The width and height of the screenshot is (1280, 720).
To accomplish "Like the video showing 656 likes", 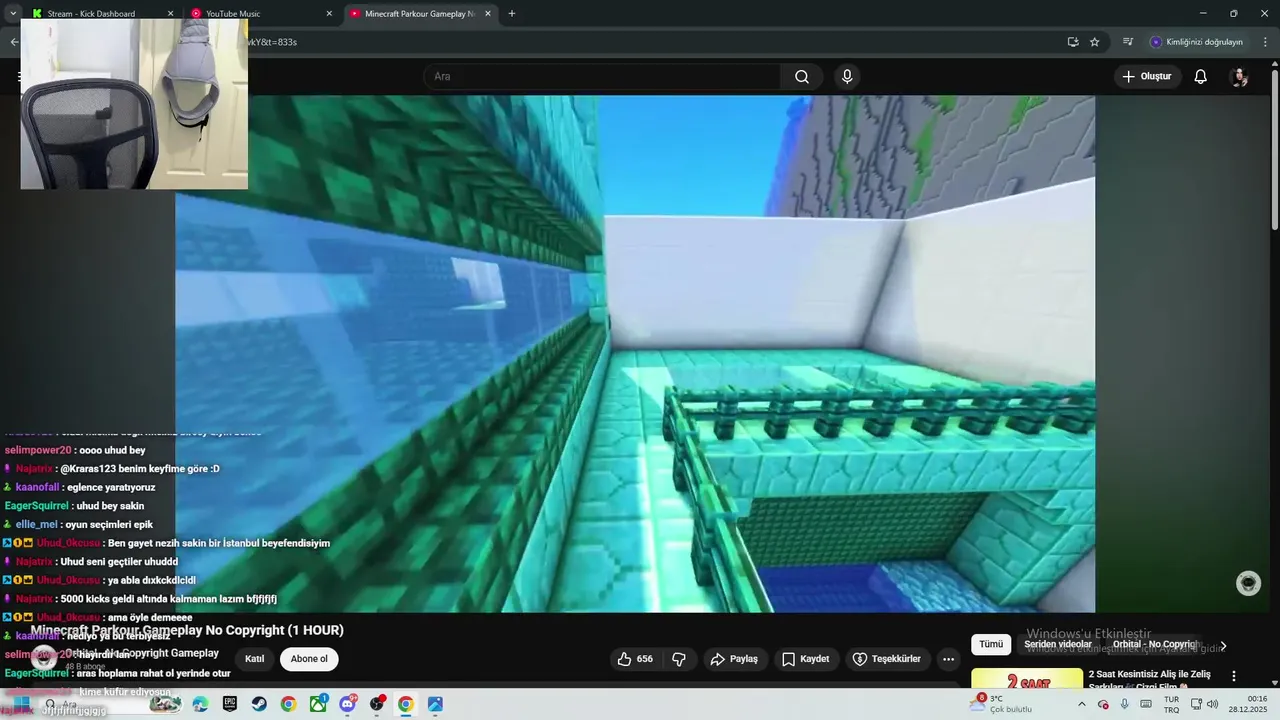I will coord(635,659).
